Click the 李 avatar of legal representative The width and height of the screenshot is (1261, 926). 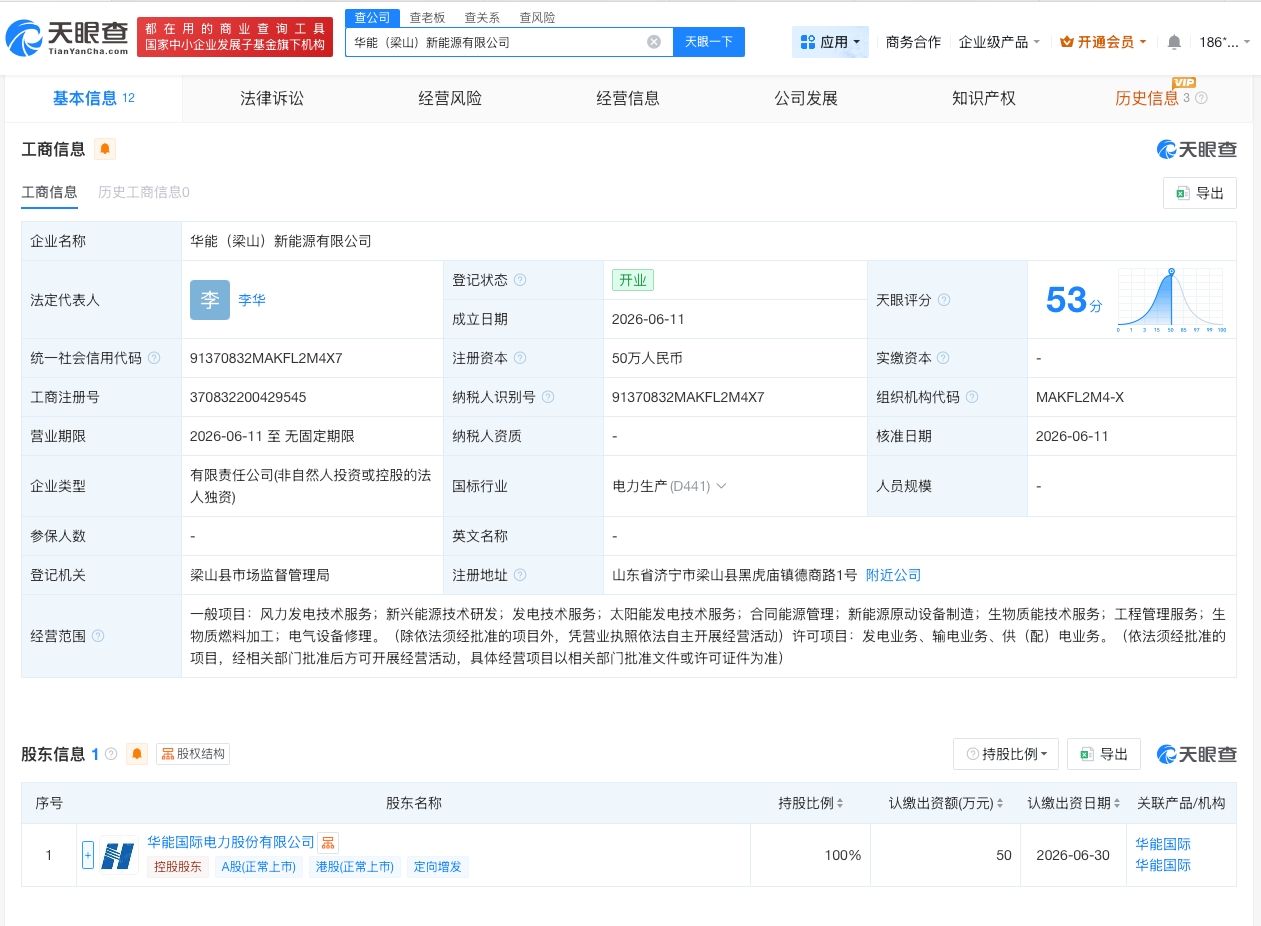(x=210, y=300)
